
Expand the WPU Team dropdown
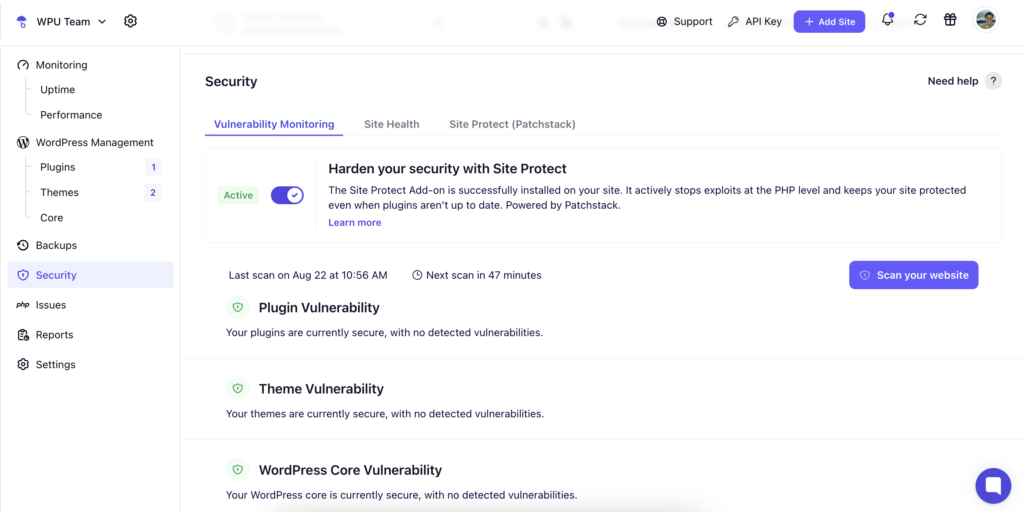[x=102, y=22]
